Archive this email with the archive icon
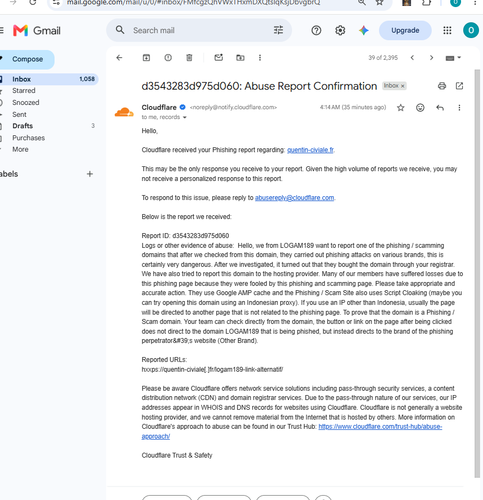Viewport: 483px width, 500px height. [146, 58]
